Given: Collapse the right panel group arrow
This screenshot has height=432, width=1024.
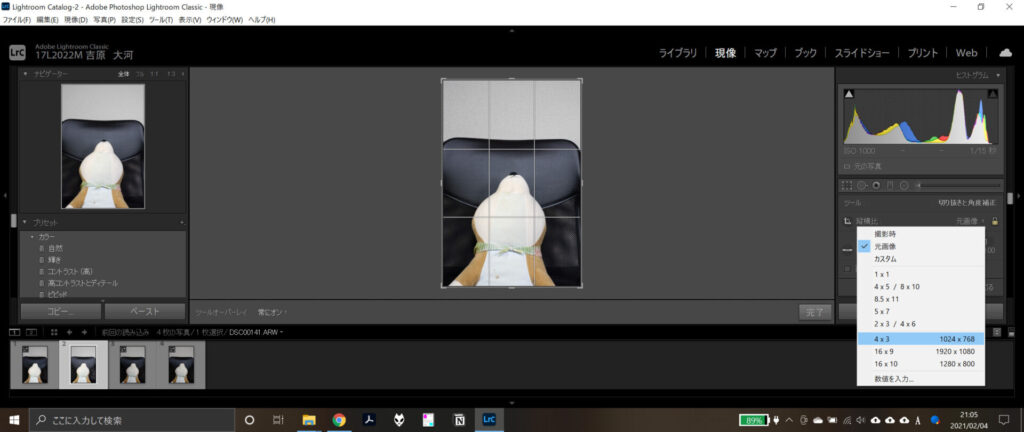Looking at the screenshot, I should [1019, 195].
